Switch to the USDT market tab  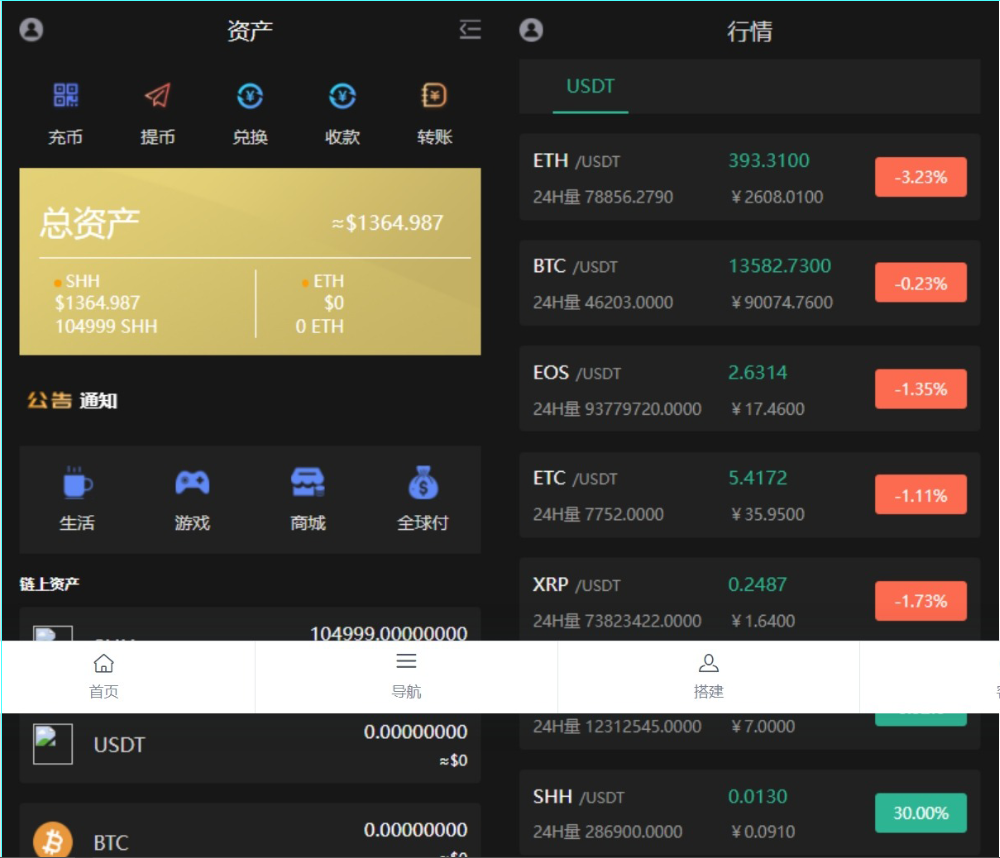coord(590,86)
